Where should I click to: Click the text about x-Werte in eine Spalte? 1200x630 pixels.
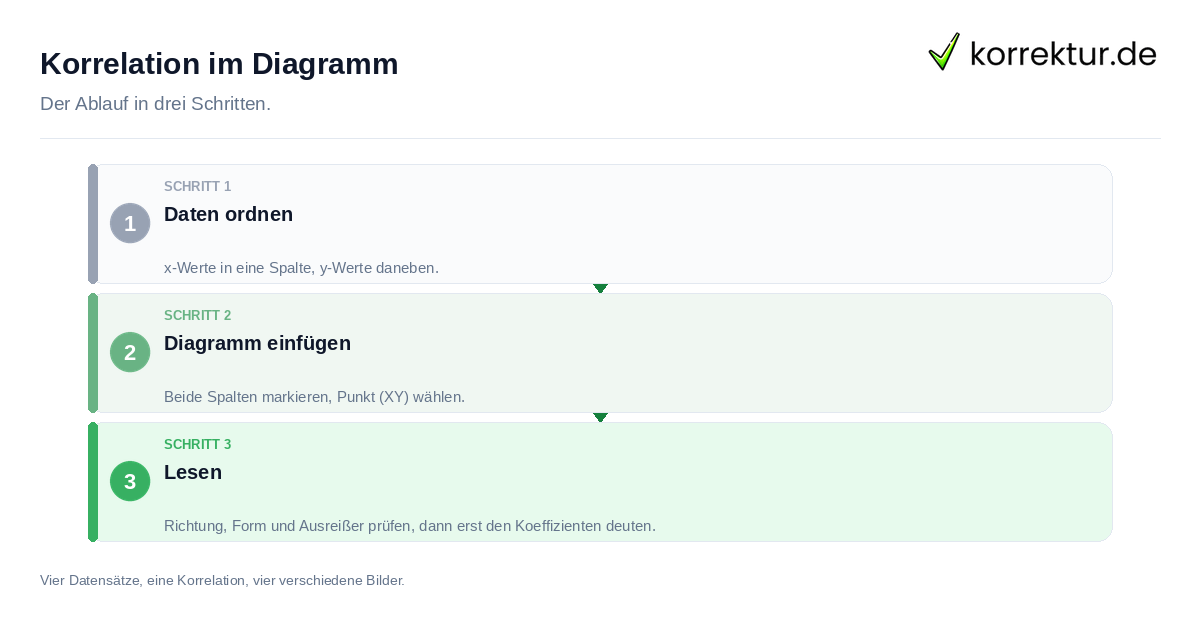point(301,268)
